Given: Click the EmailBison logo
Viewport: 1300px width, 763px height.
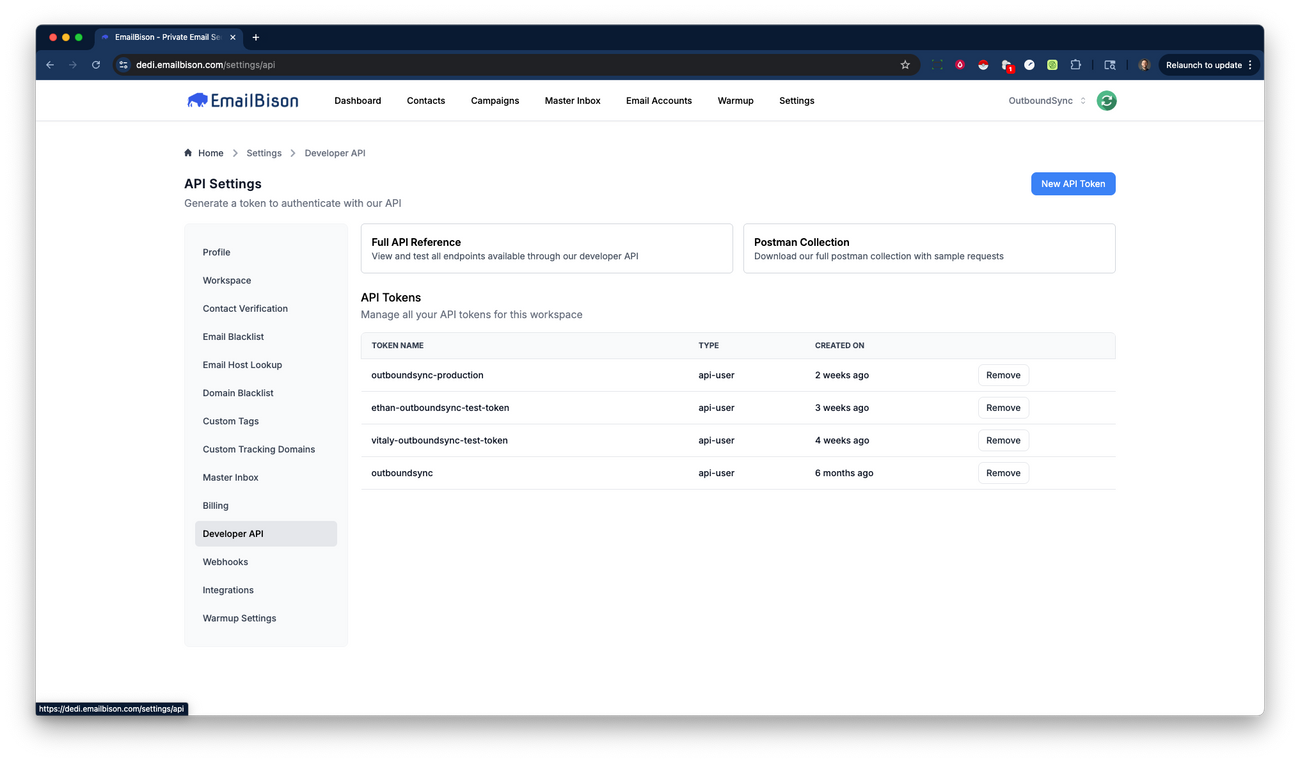Looking at the screenshot, I should (242, 100).
